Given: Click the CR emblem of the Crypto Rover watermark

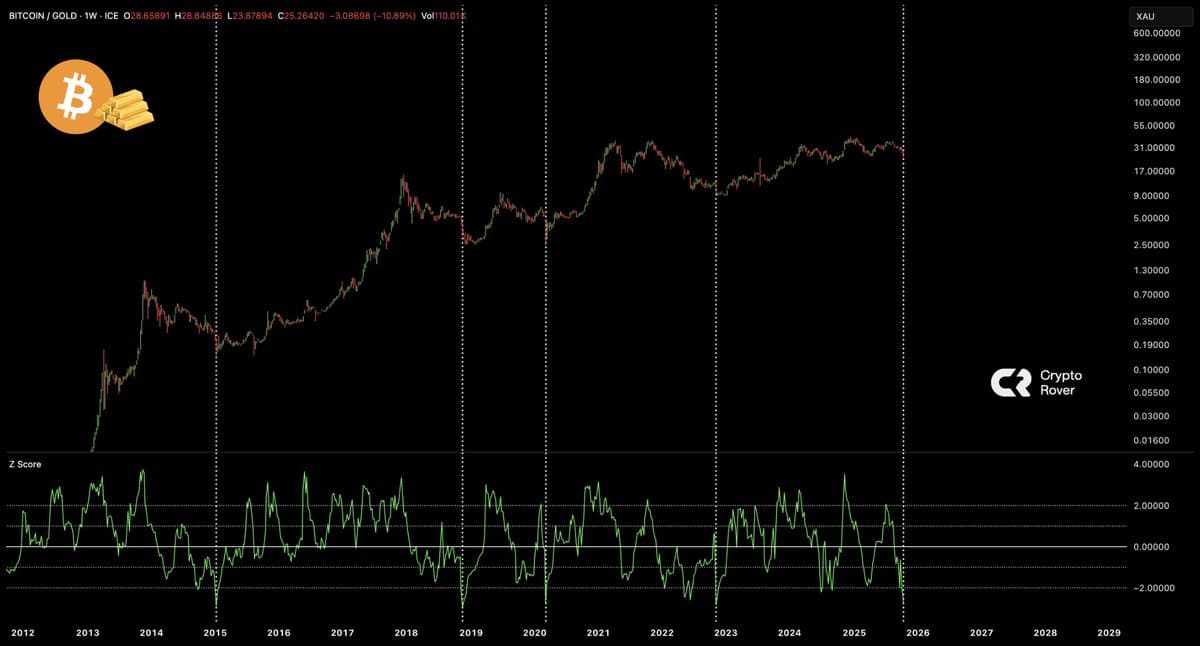Looking at the screenshot, I should pyautogui.click(x=1011, y=381).
